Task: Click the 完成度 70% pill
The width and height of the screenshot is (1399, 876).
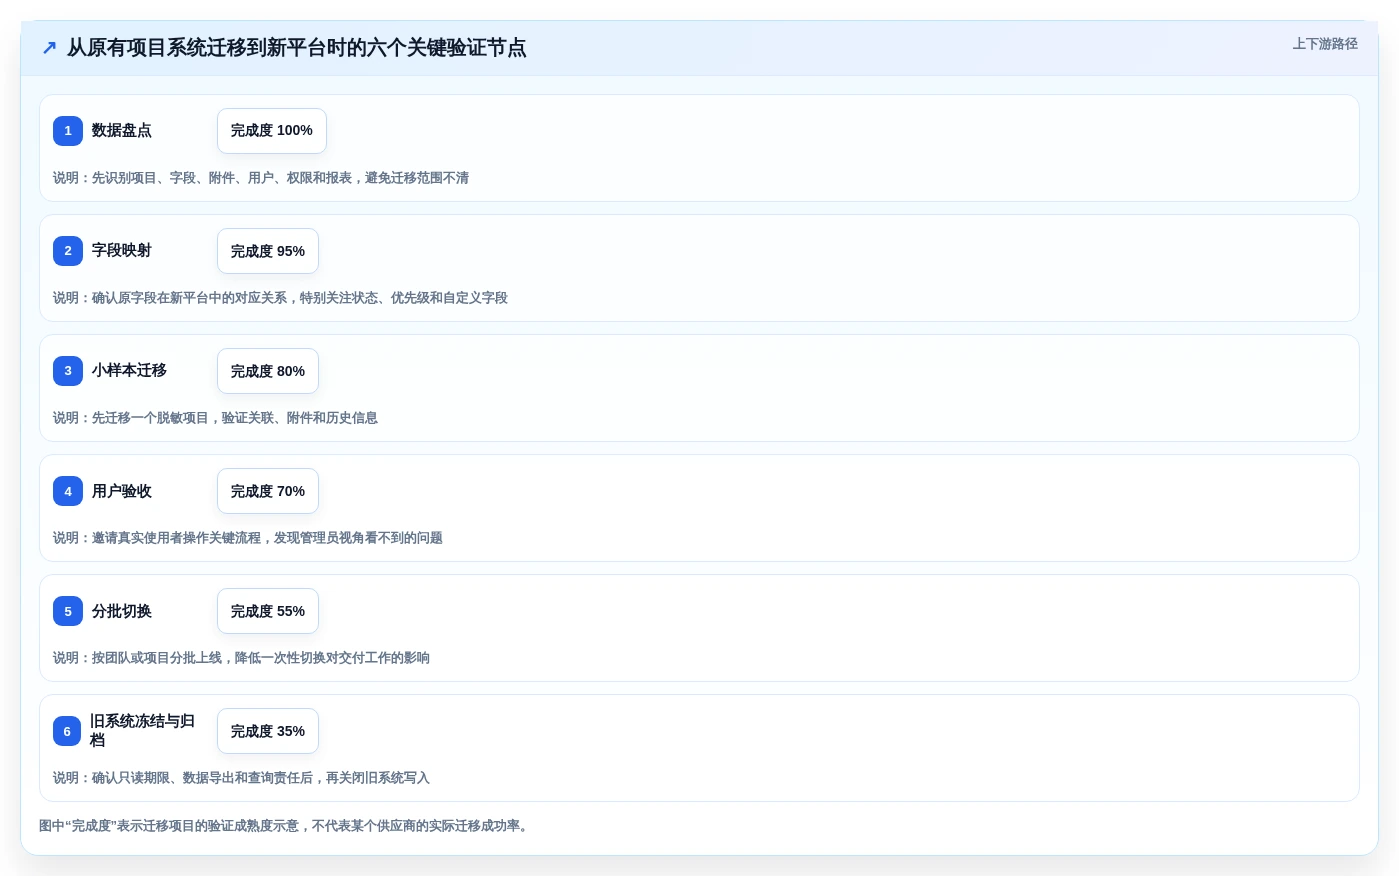Action: 268,491
